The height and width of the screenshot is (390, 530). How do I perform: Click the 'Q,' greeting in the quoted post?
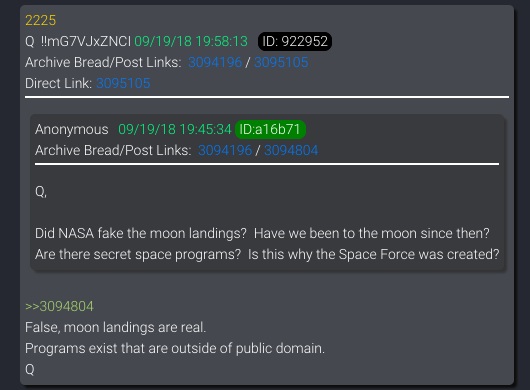pos(41,192)
